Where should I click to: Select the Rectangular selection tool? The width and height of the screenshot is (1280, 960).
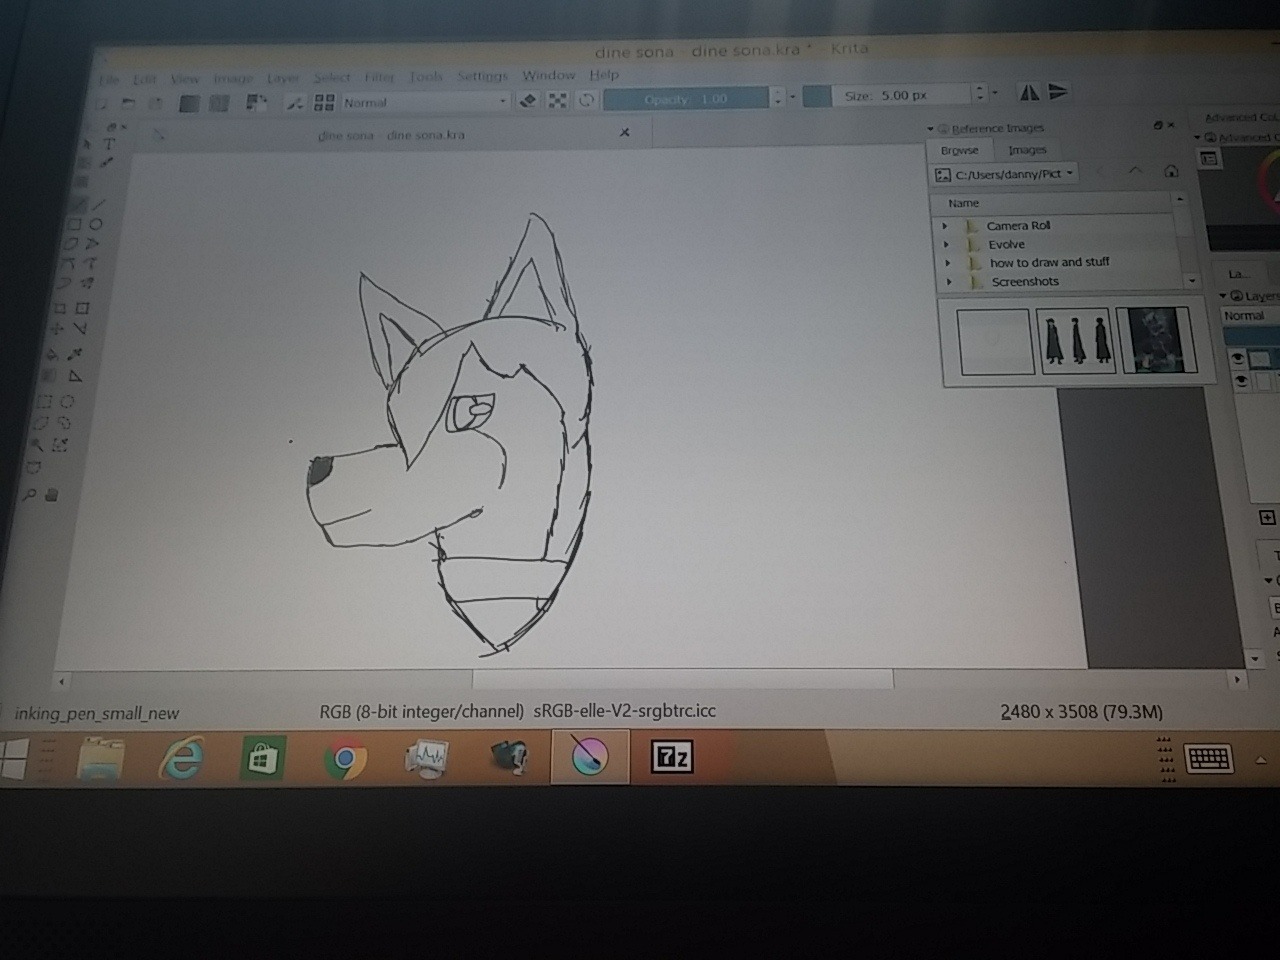(x=46, y=401)
